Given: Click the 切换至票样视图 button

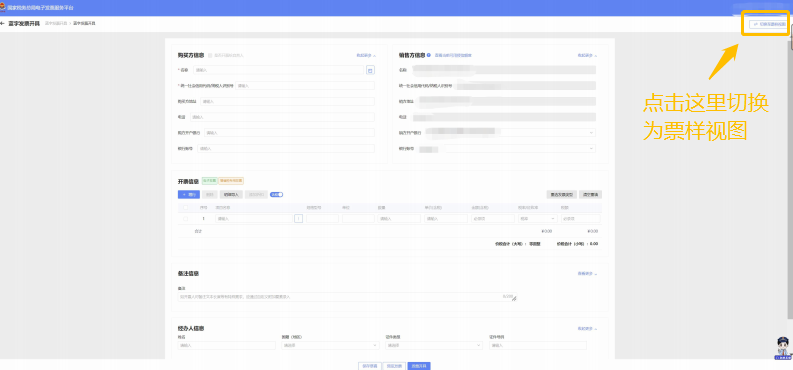Looking at the screenshot, I should [x=768, y=24].
